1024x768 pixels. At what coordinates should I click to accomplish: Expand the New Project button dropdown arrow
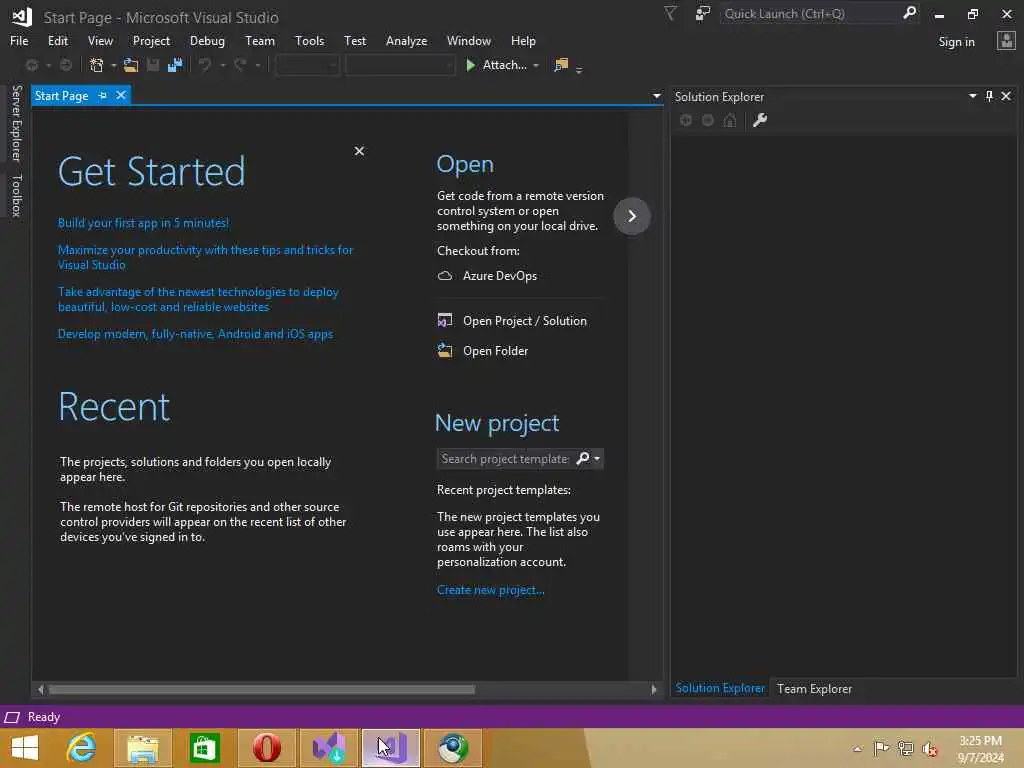[x=114, y=65]
